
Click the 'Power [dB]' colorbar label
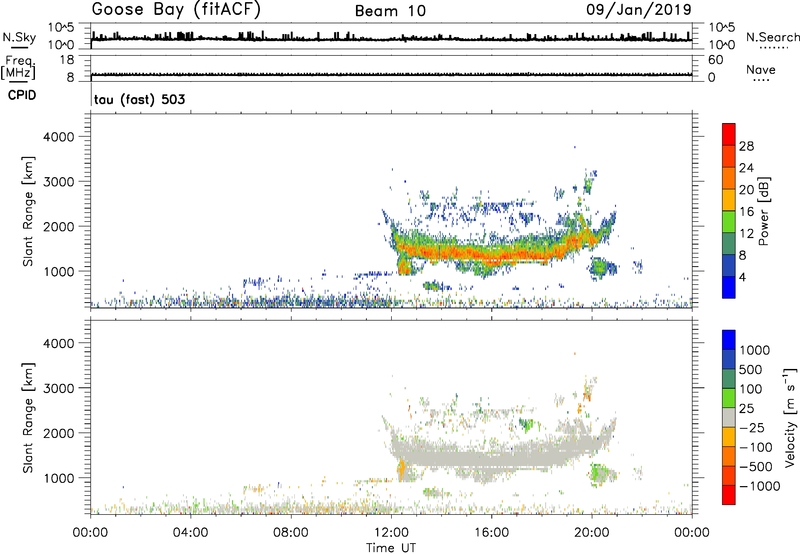coord(764,211)
